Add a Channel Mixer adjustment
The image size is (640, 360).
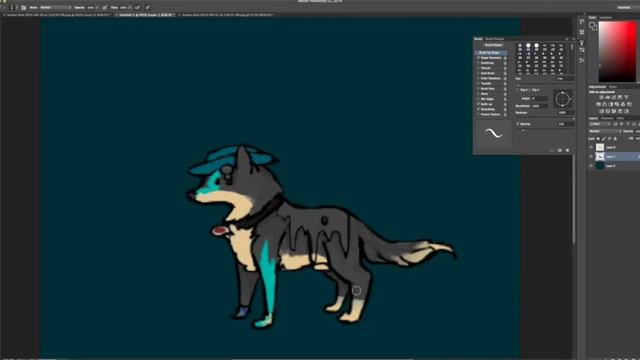(623, 104)
